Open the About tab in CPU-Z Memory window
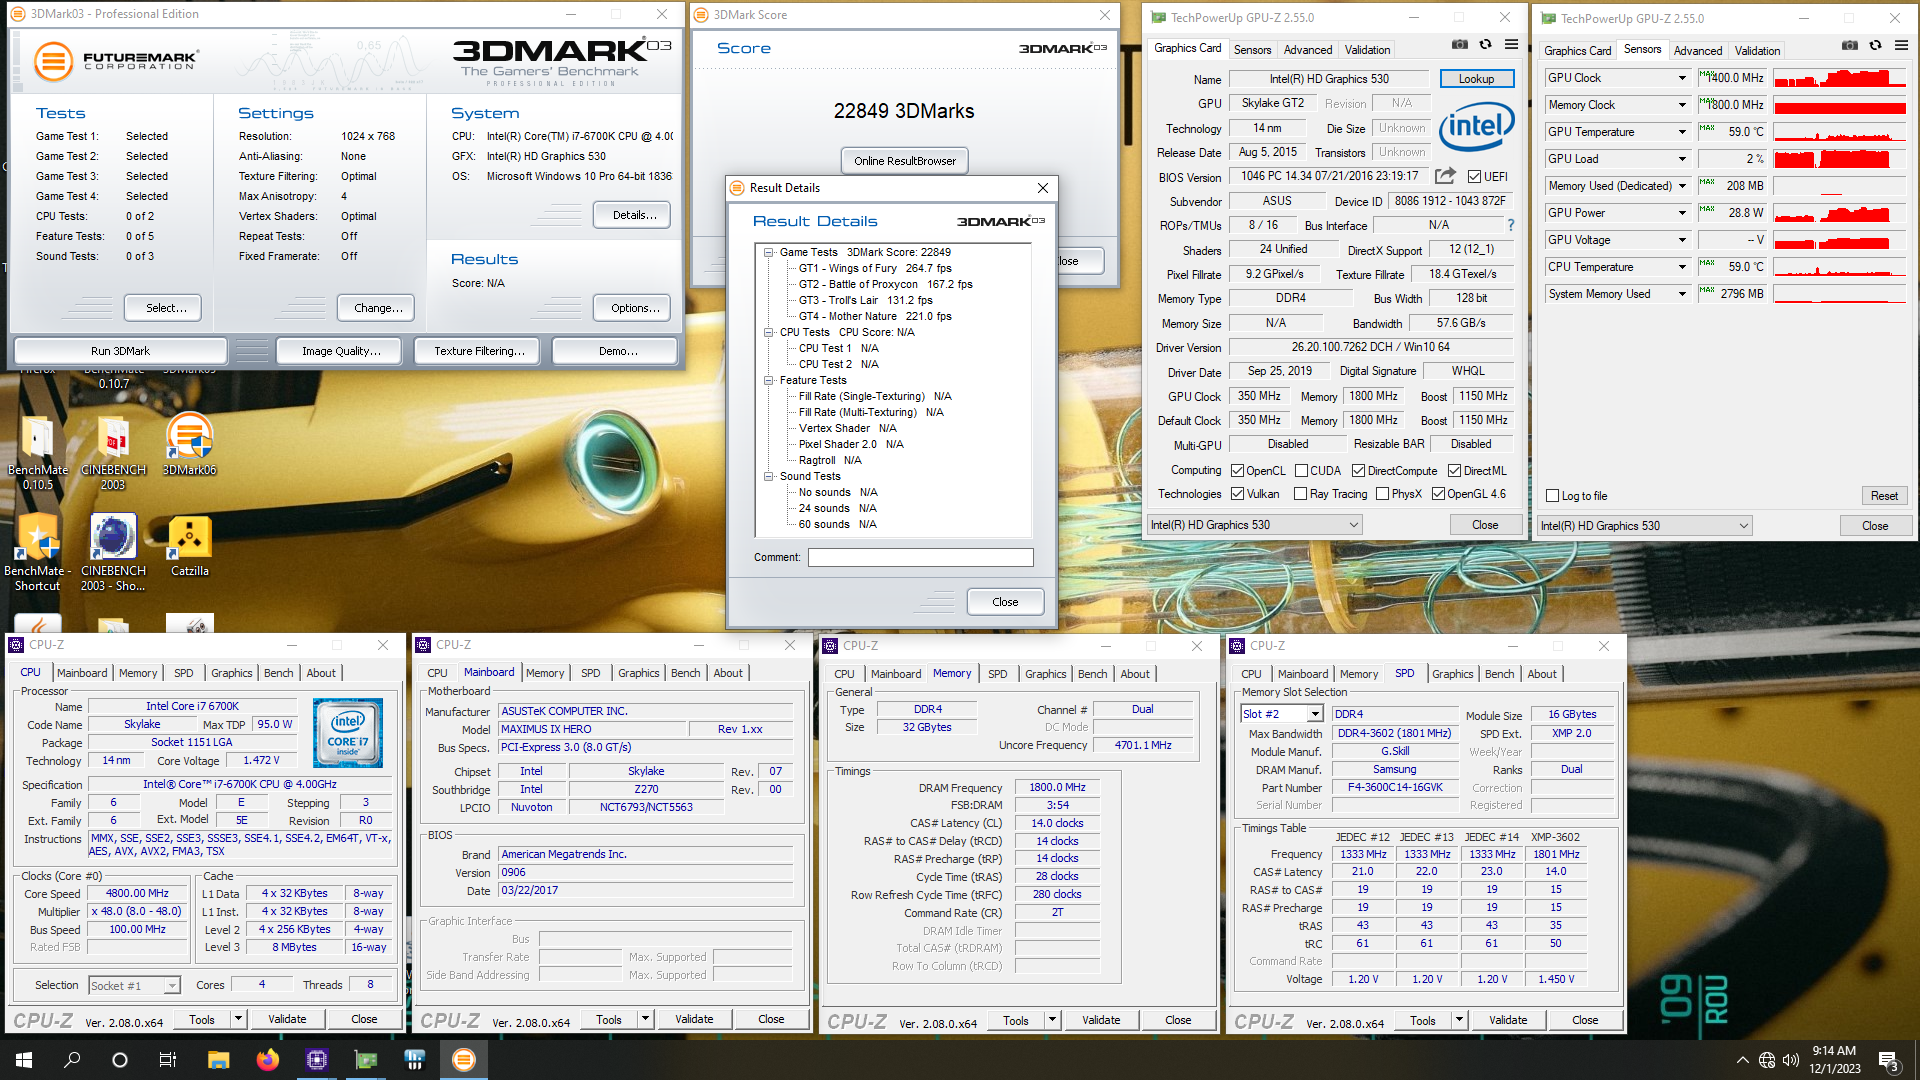The width and height of the screenshot is (1920, 1080). pyautogui.click(x=1135, y=674)
